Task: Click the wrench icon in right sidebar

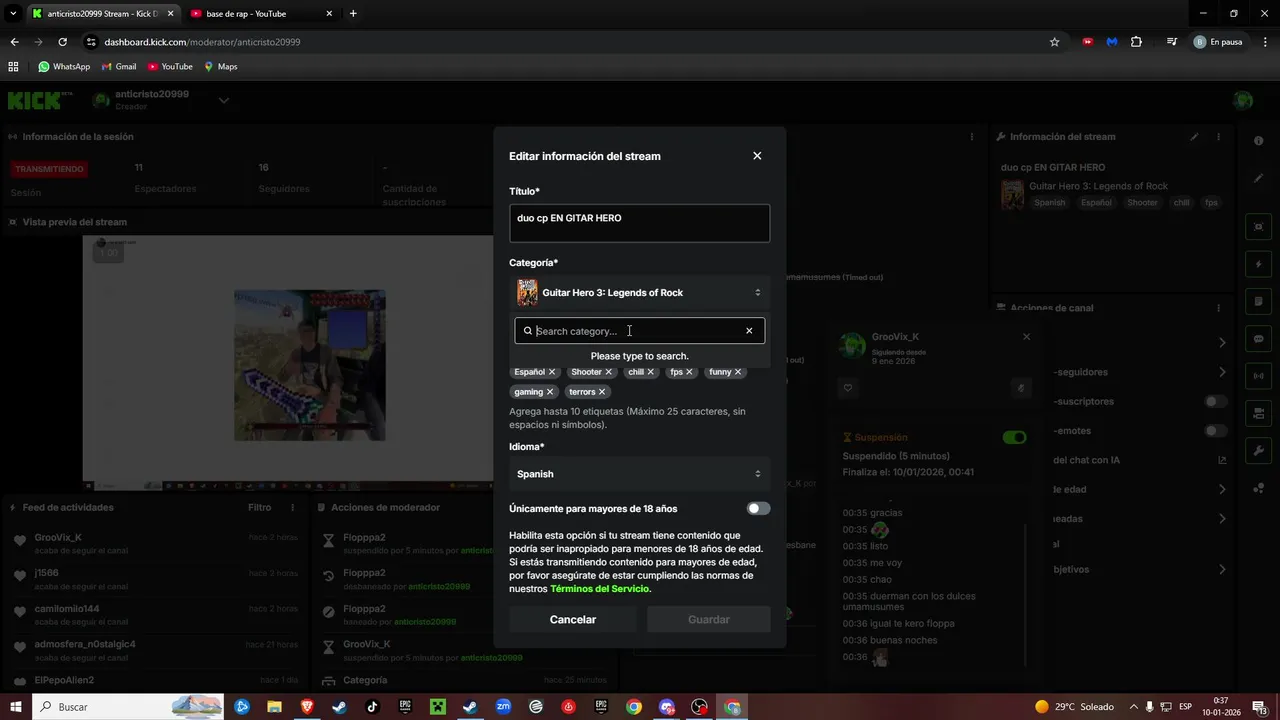Action: pos(1258,451)
